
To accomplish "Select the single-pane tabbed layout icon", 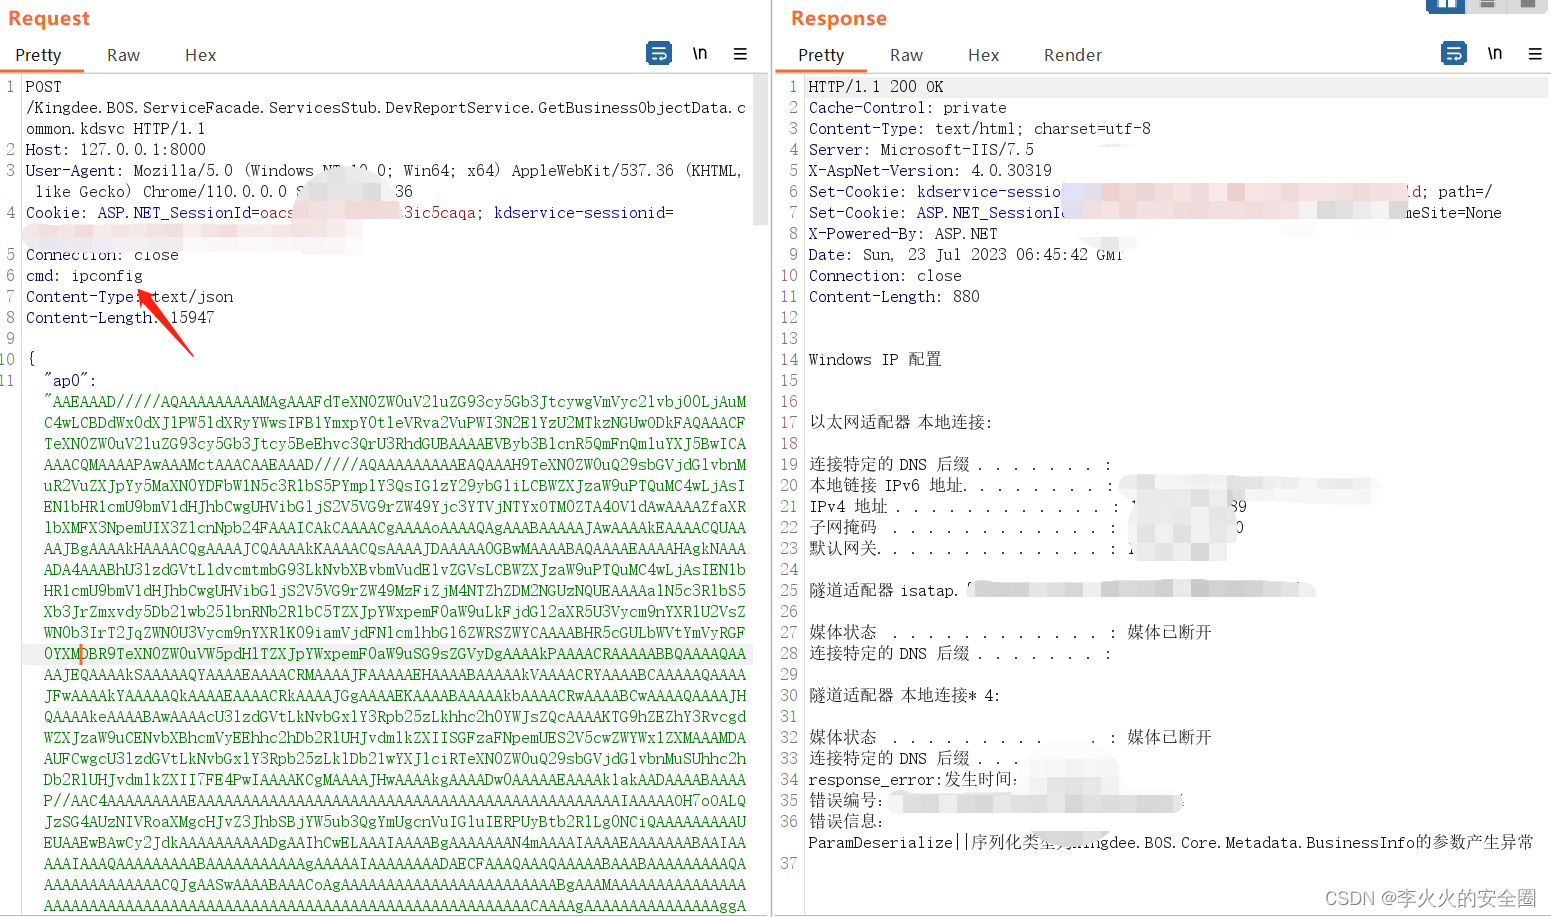I will point(1528,5).
